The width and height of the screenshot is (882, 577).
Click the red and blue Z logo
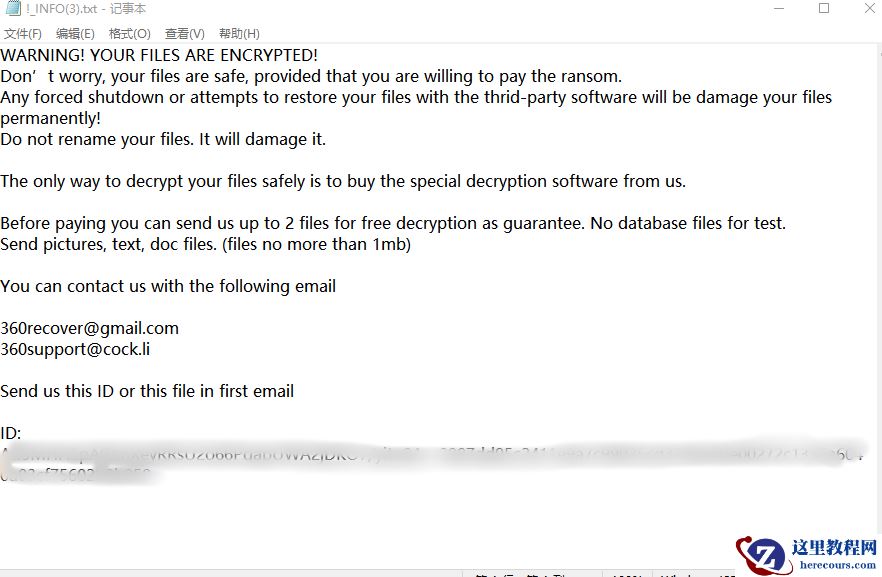coord(765,556)
